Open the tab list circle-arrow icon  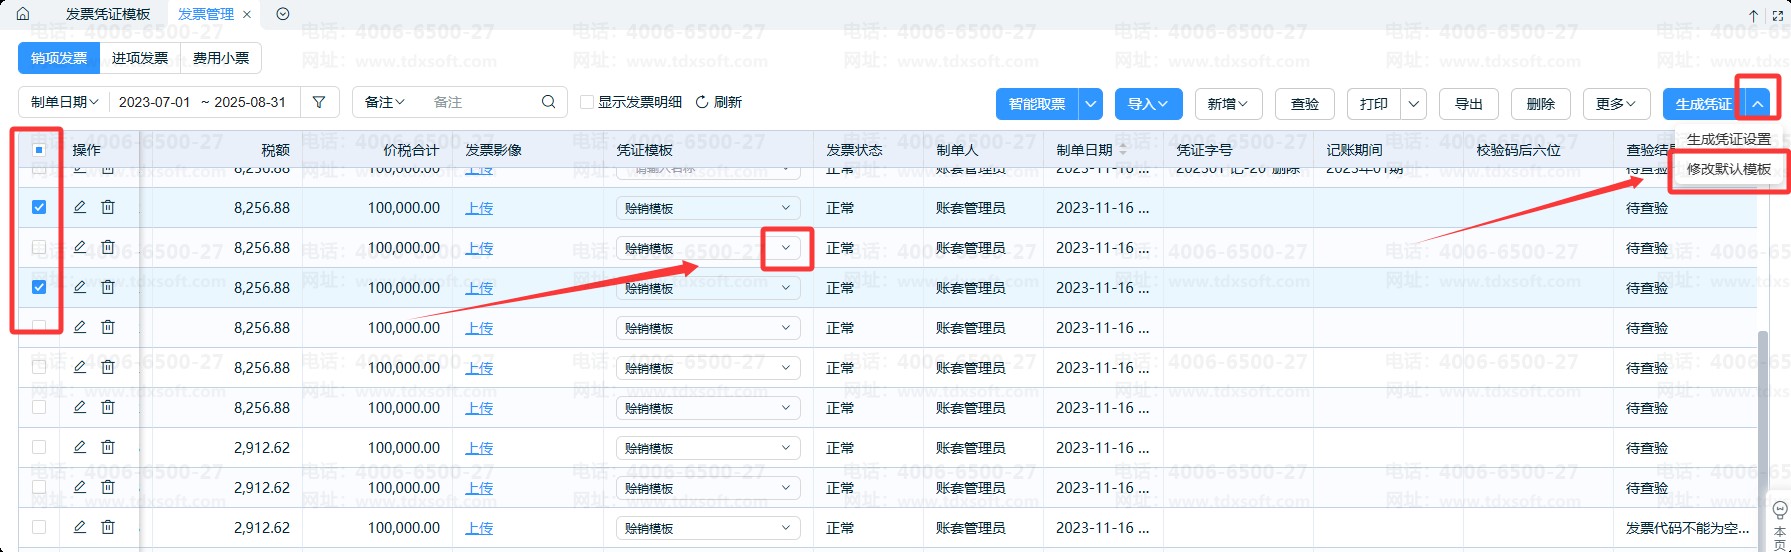click(x=283, y=14)
